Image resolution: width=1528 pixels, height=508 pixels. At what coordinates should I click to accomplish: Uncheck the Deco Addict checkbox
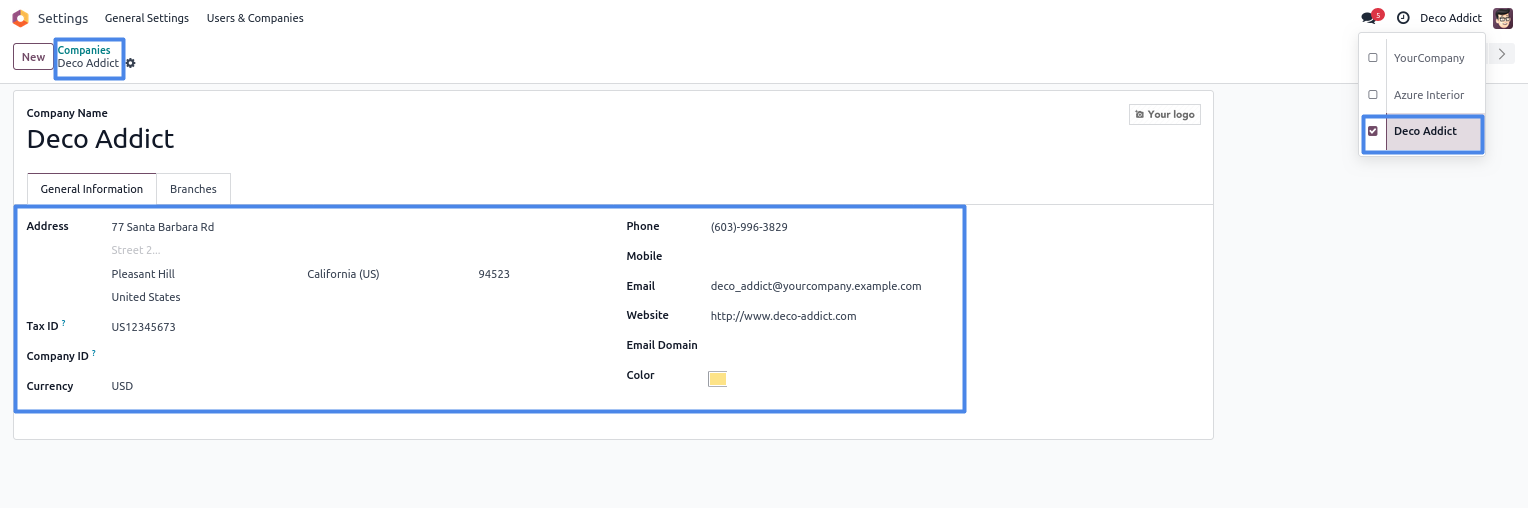pyautogui.click(x=1372, y=131)
